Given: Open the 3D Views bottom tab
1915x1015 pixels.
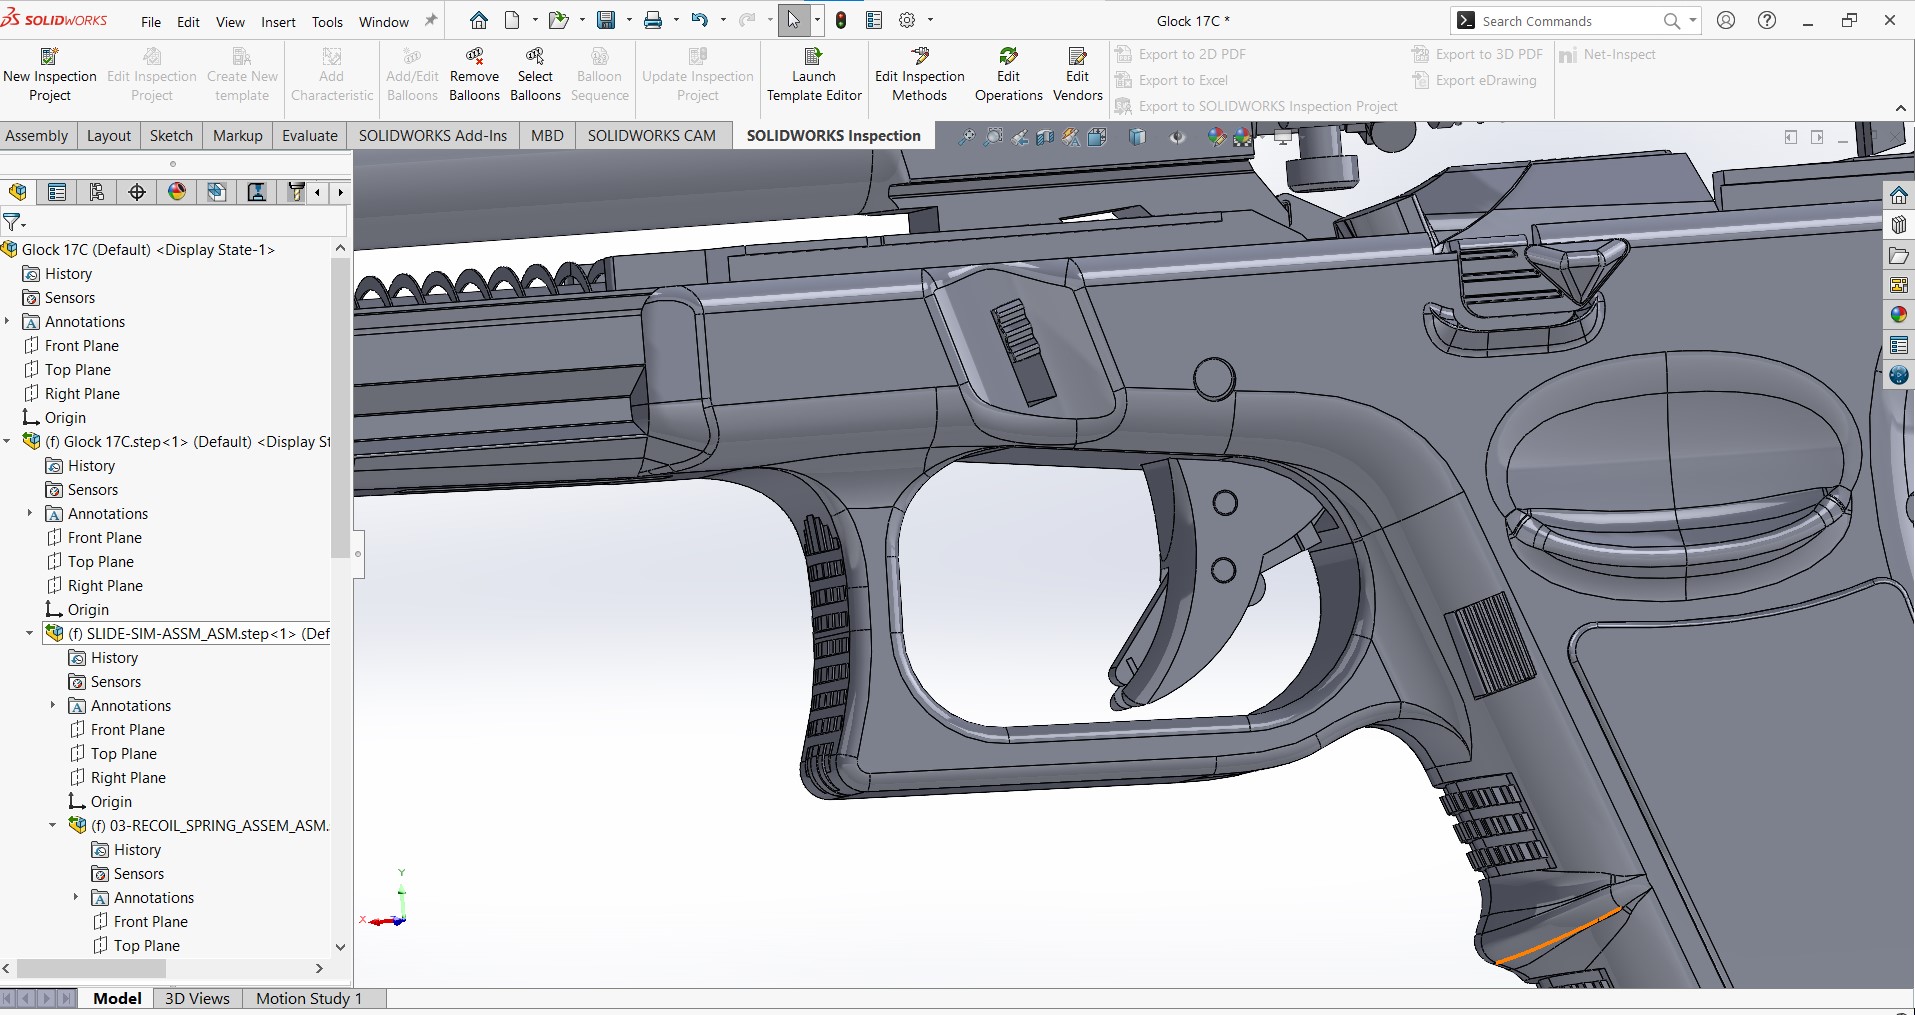Looking at the screenshot, I should point(197,998).
